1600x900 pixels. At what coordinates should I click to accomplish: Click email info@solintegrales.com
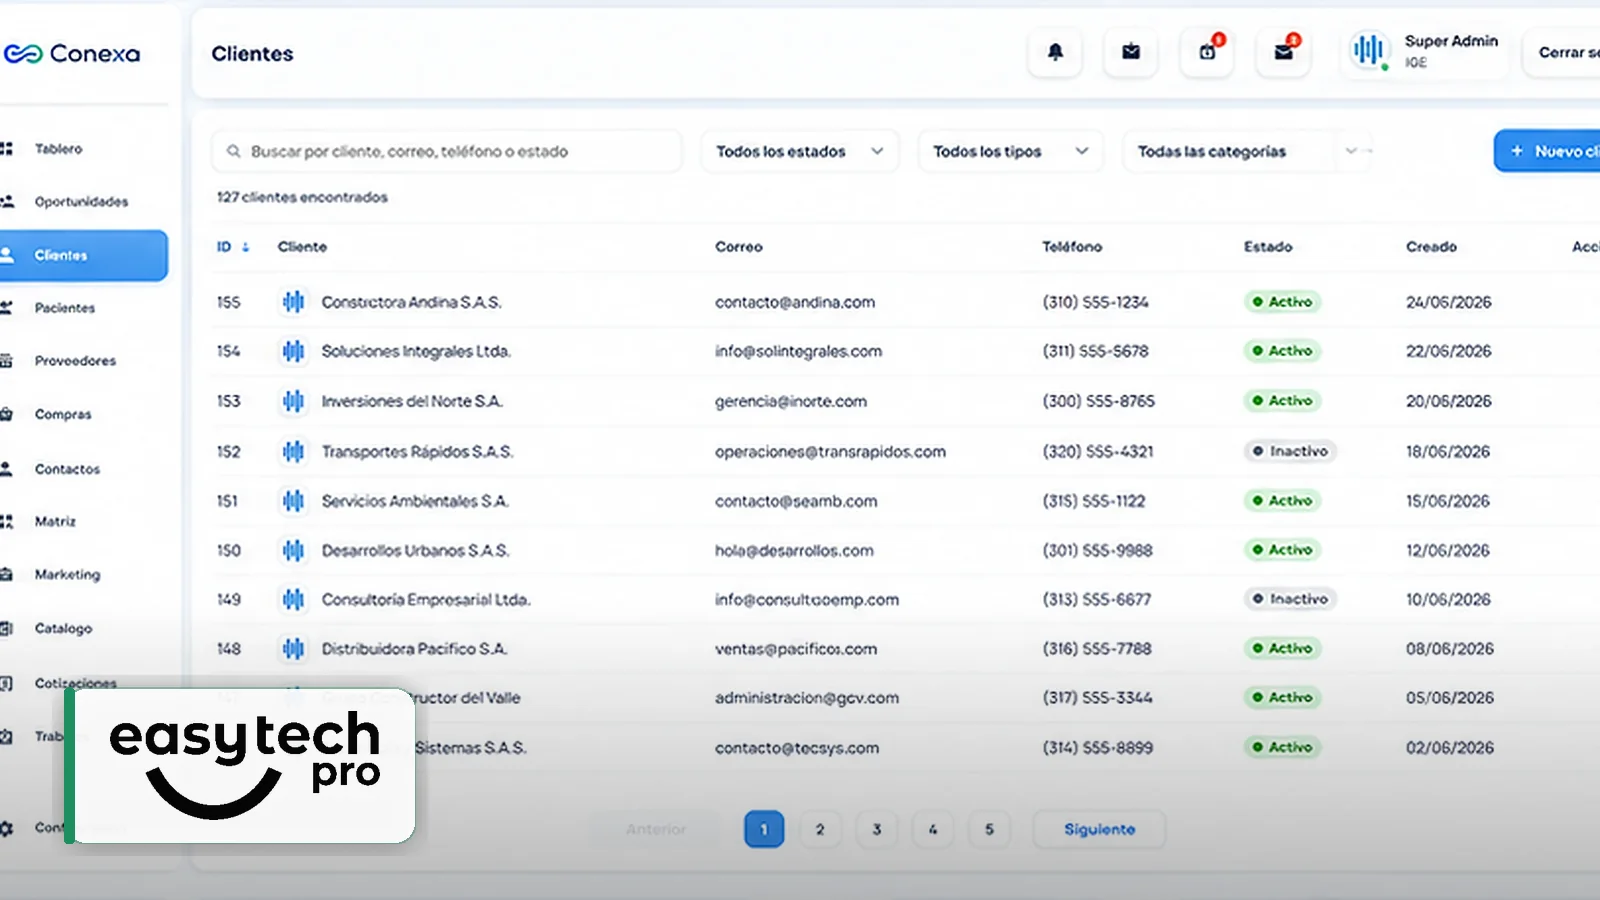point(798,351)
